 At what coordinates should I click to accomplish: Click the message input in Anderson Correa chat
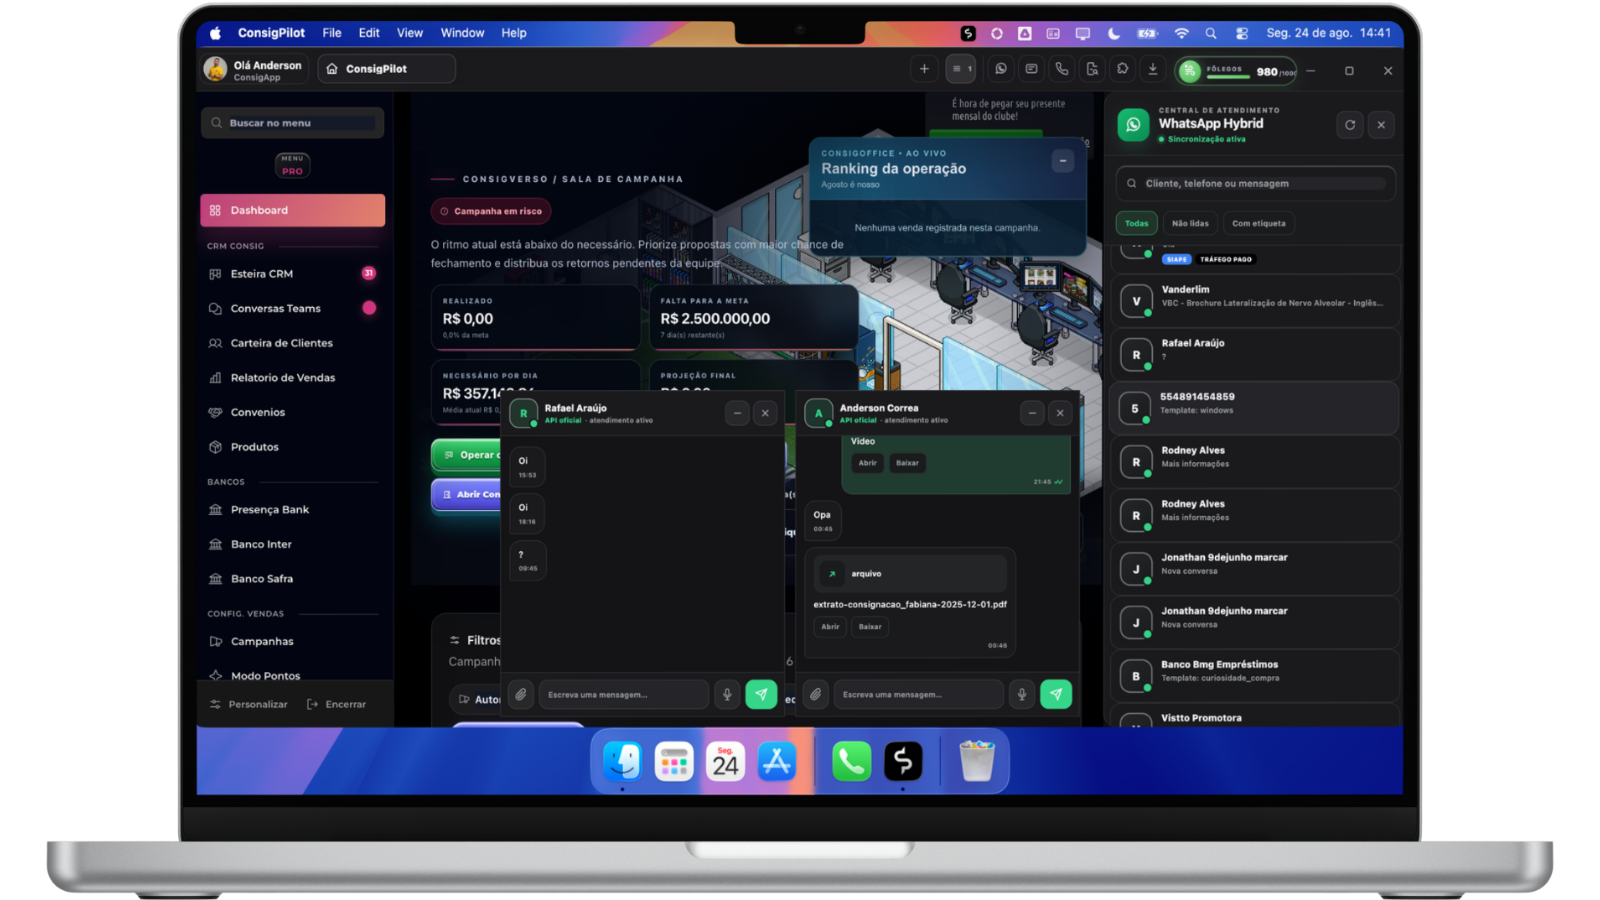click(918, 694)
